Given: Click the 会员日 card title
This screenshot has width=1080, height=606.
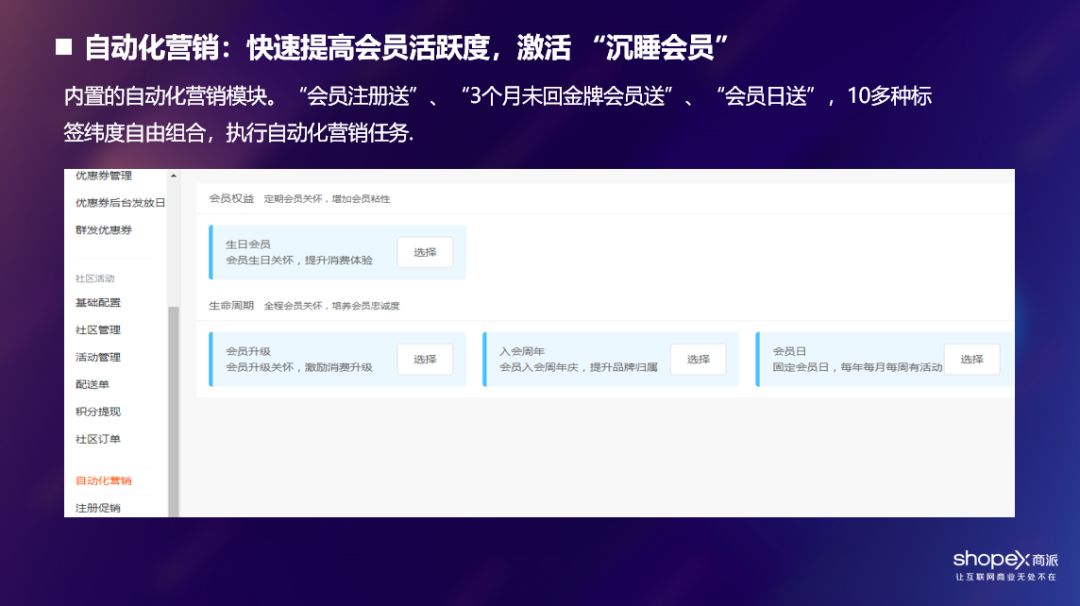Looking at the screenshot, I should (x=789, y=351).
